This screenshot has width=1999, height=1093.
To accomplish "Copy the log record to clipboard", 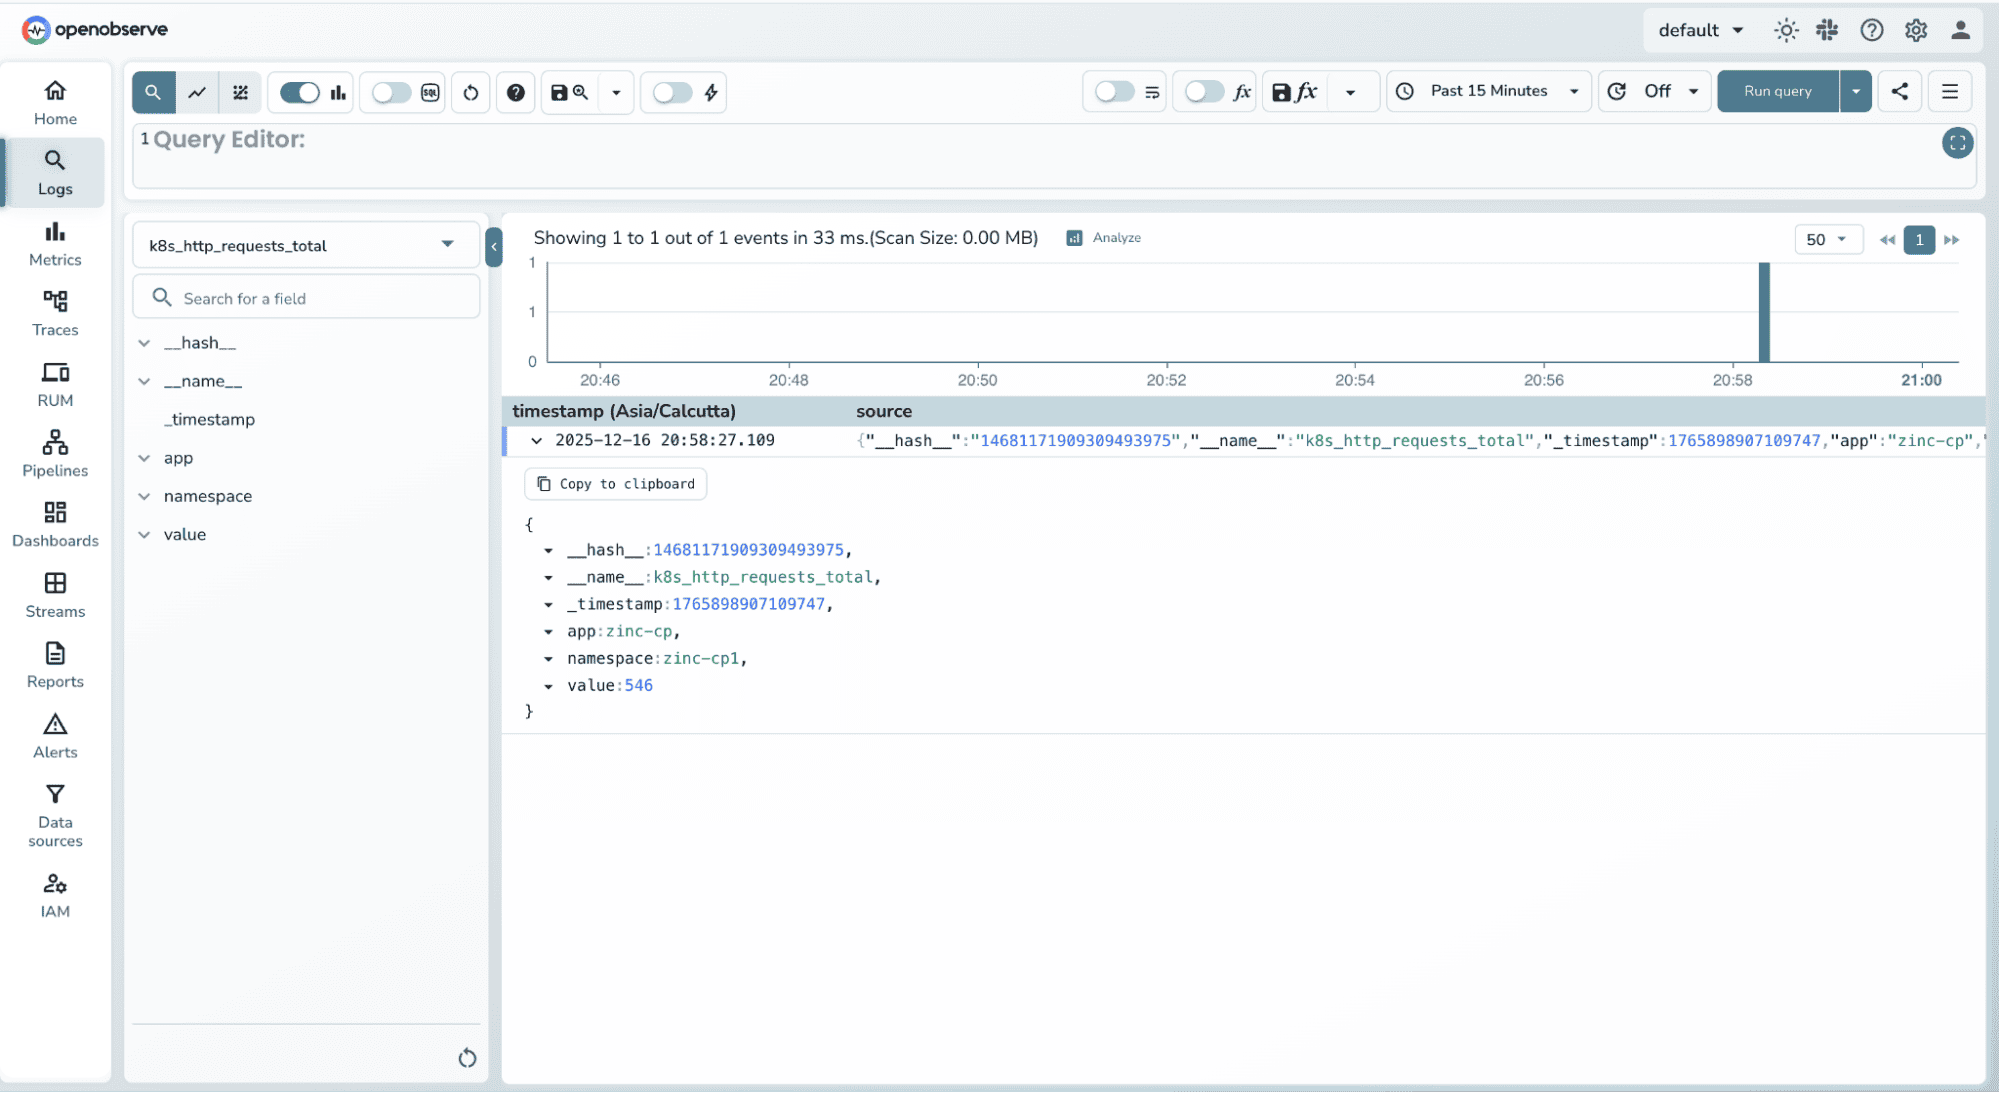I will coord(615,483).
